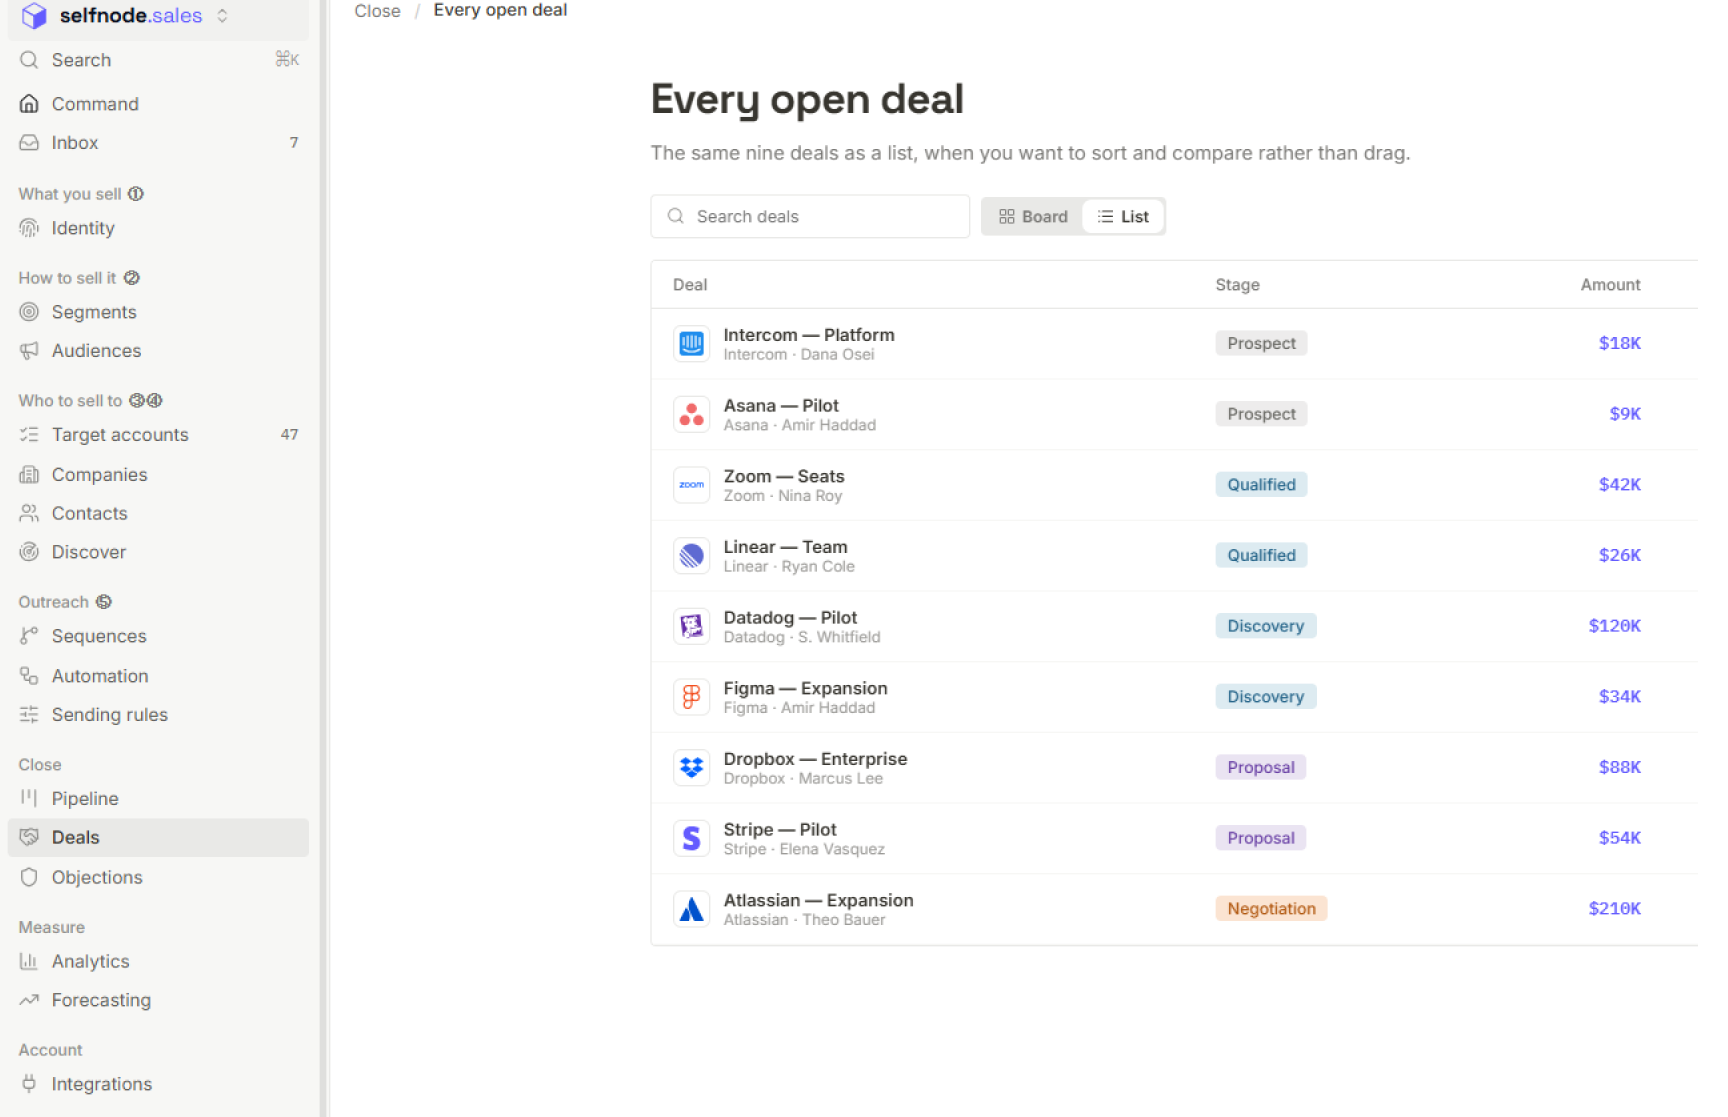
Task: Click the Automation workflow icon
Action: [29, 676]
